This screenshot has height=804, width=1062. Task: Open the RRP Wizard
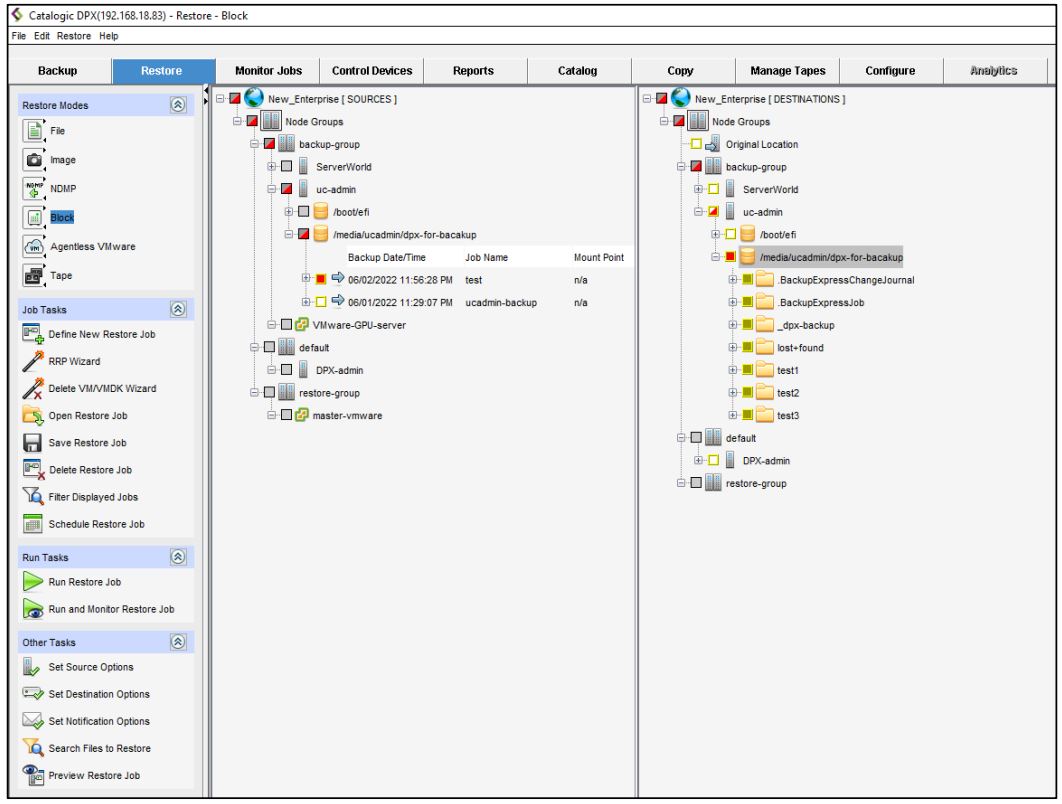30,361
